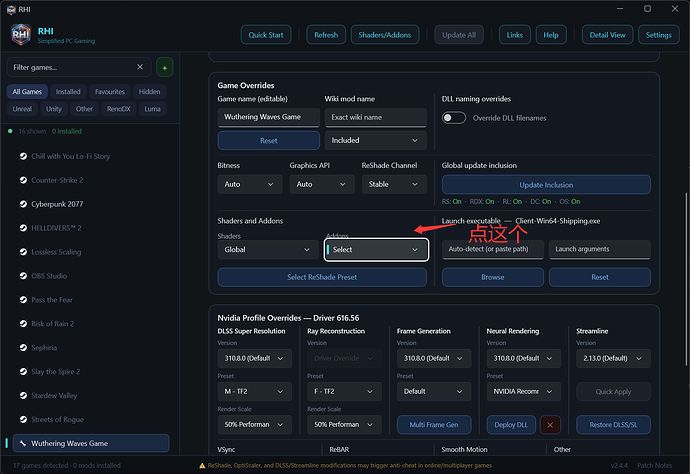Open Frame Generation Default preset dropdown
The width and height of the screenshot is (690, 474).
pos(434,391)
